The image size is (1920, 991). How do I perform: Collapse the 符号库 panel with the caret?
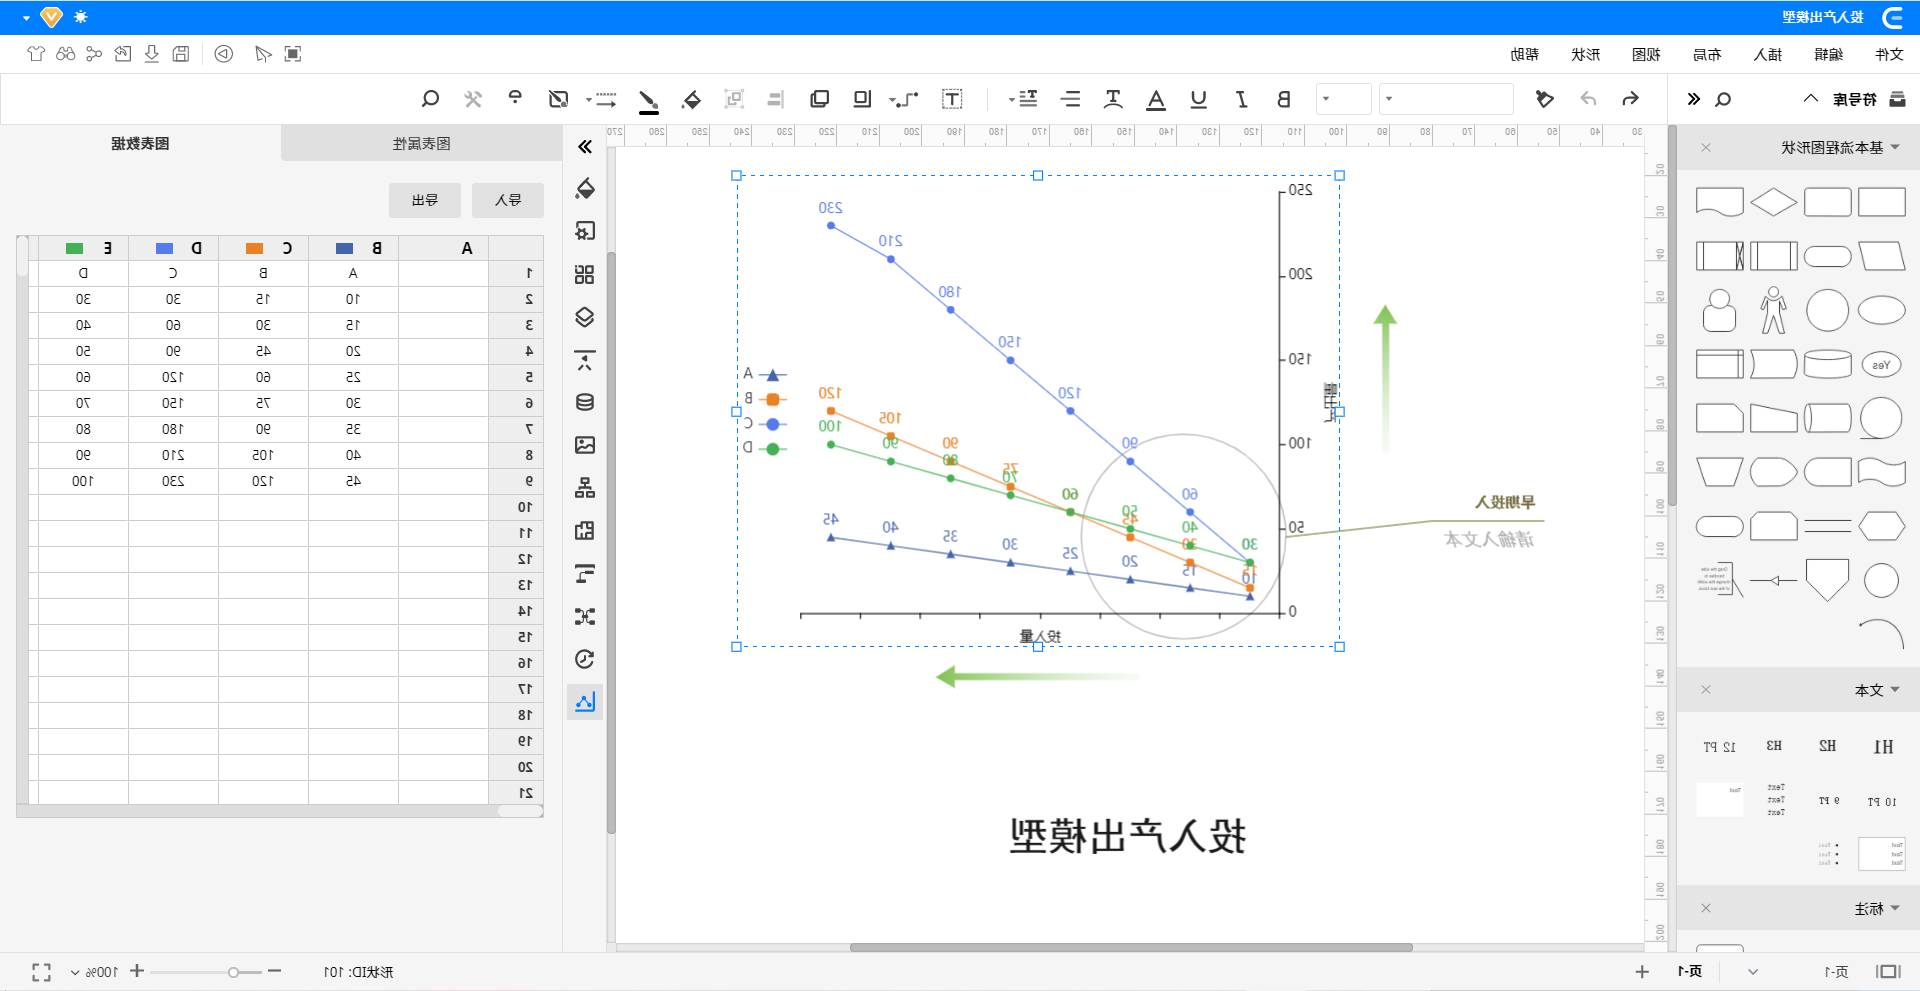point(1811,98)
